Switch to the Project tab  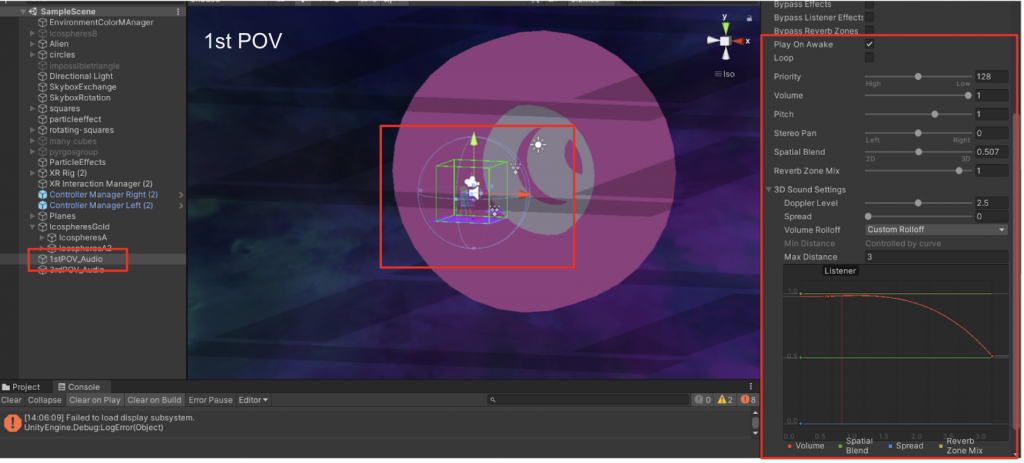(22, 387)
